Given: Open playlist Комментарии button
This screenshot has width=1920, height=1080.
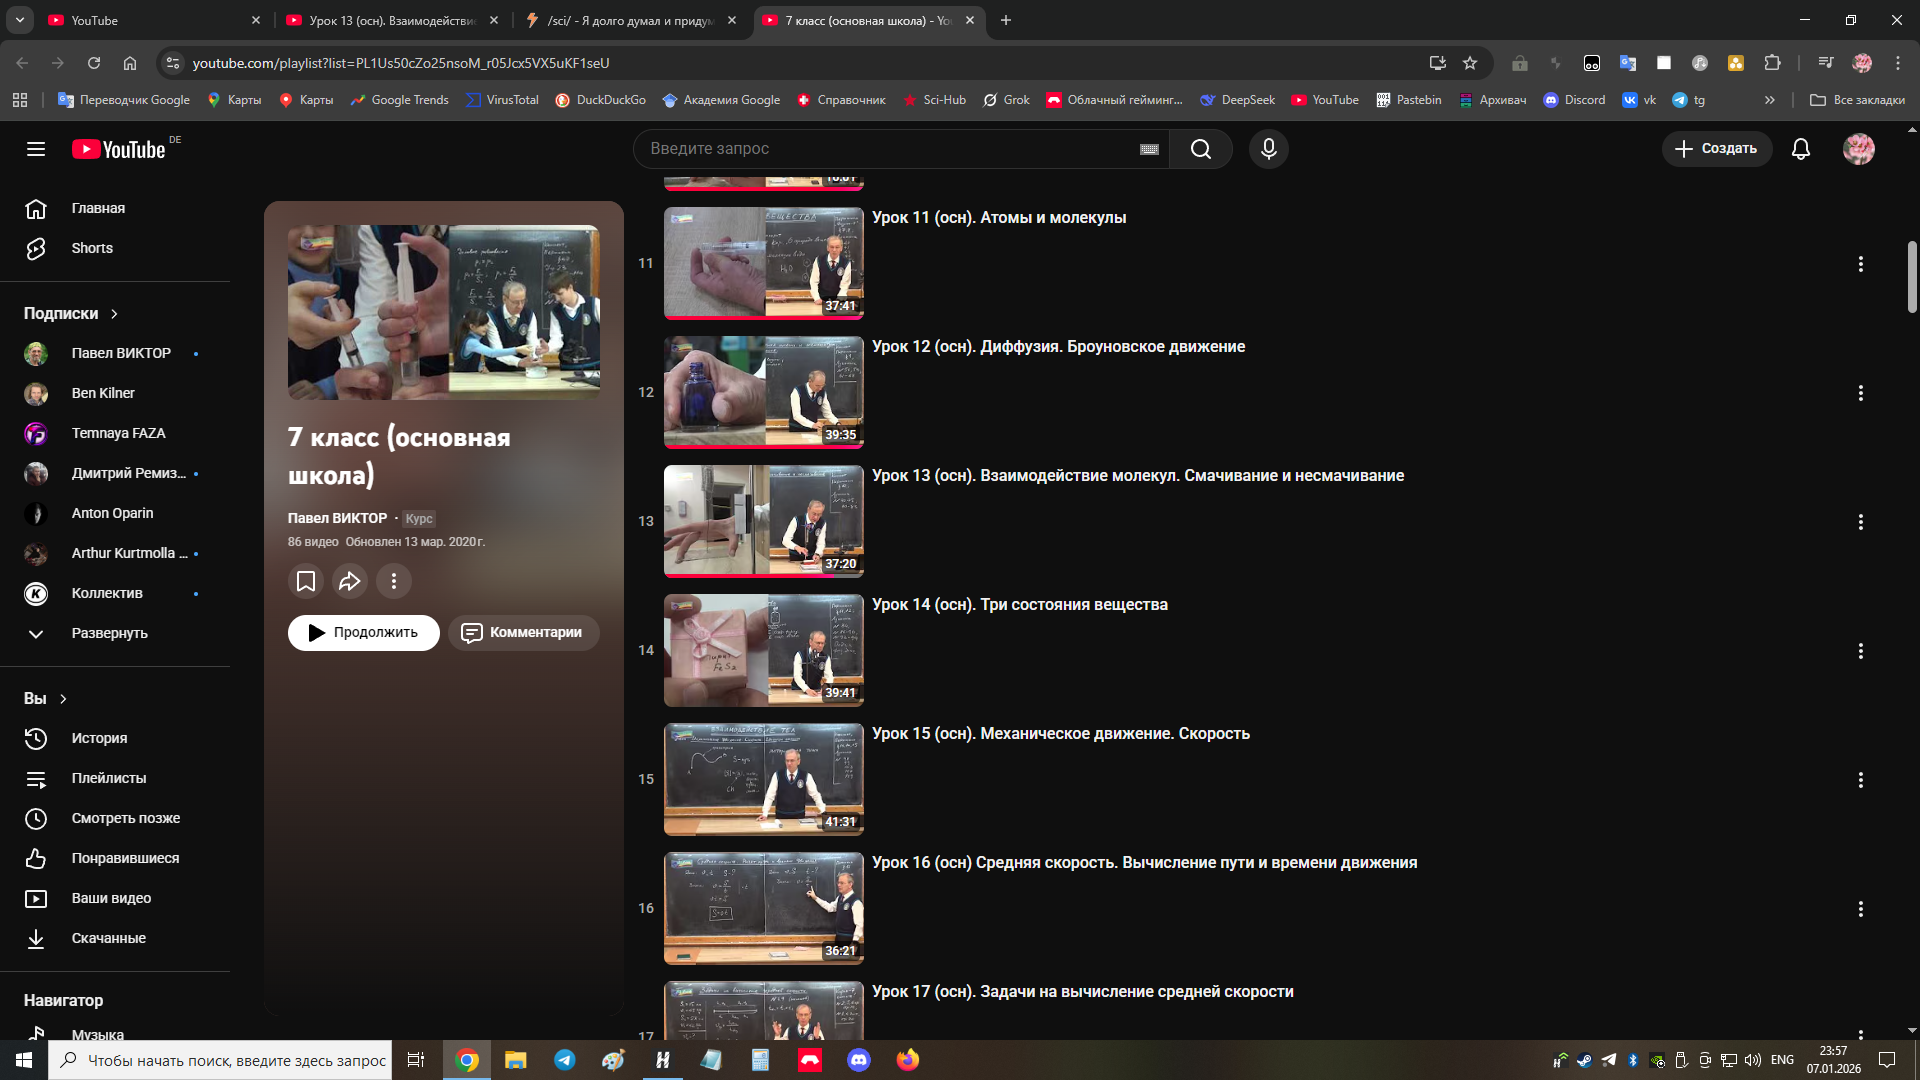Looking at the screenshot, I should point(524,633).
